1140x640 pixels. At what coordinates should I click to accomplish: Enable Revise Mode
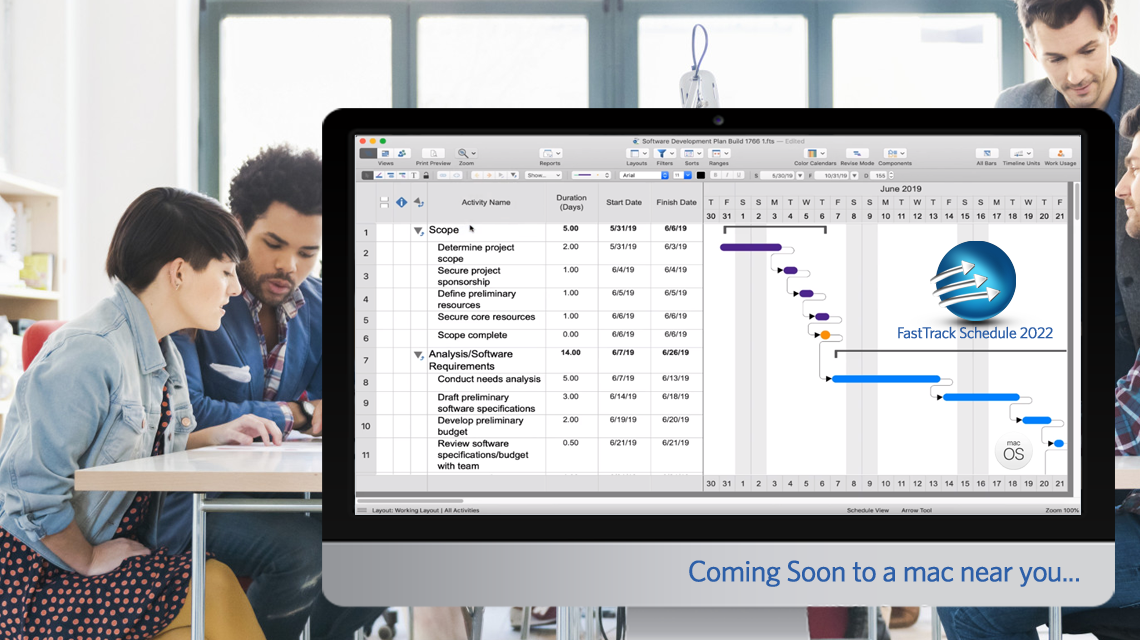click(x=858, y=153)
